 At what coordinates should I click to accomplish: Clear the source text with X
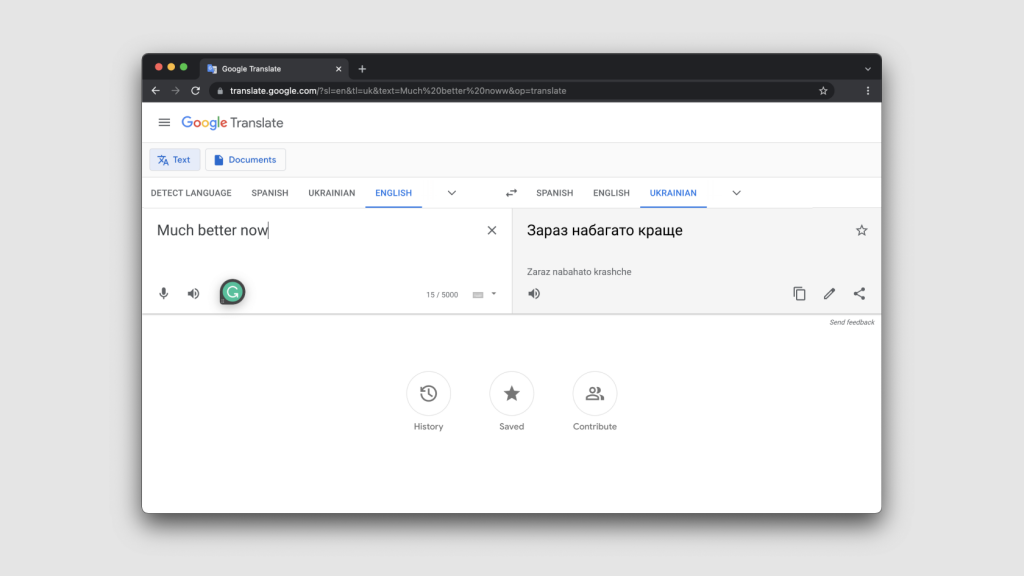click(491, 231)
